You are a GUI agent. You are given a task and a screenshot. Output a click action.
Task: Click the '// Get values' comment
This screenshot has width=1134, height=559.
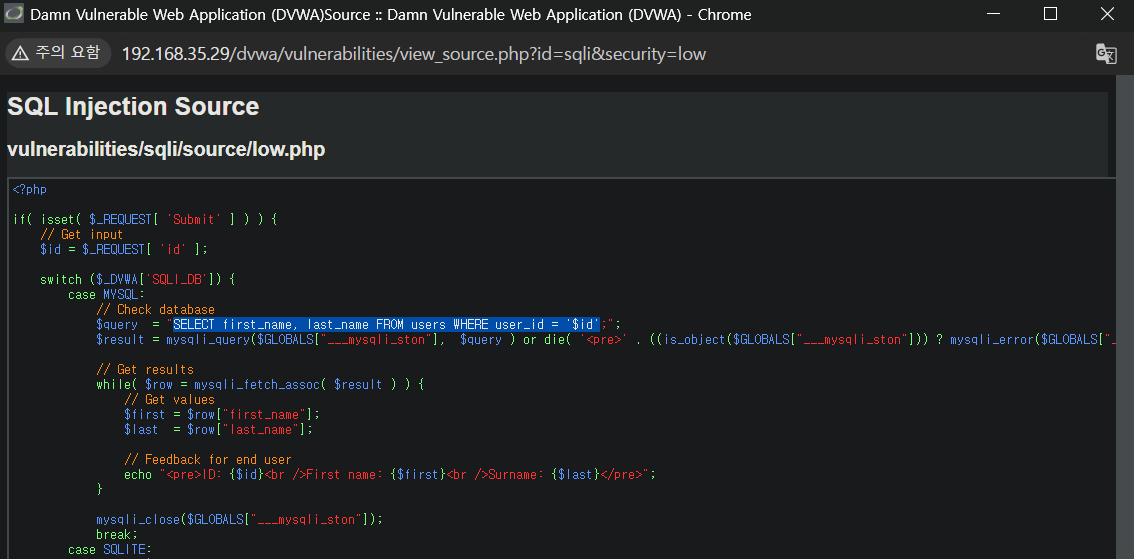(x=169, y=399)
